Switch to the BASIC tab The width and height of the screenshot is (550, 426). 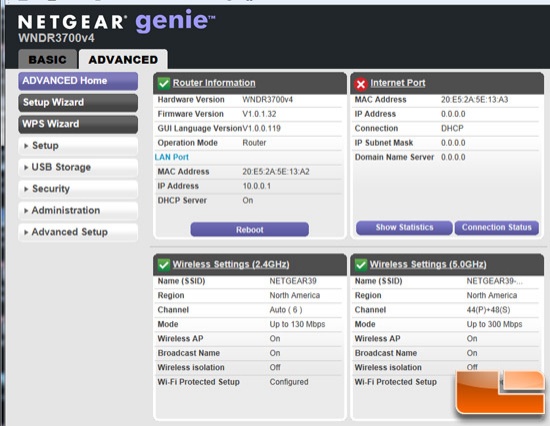tap(47, 59)
